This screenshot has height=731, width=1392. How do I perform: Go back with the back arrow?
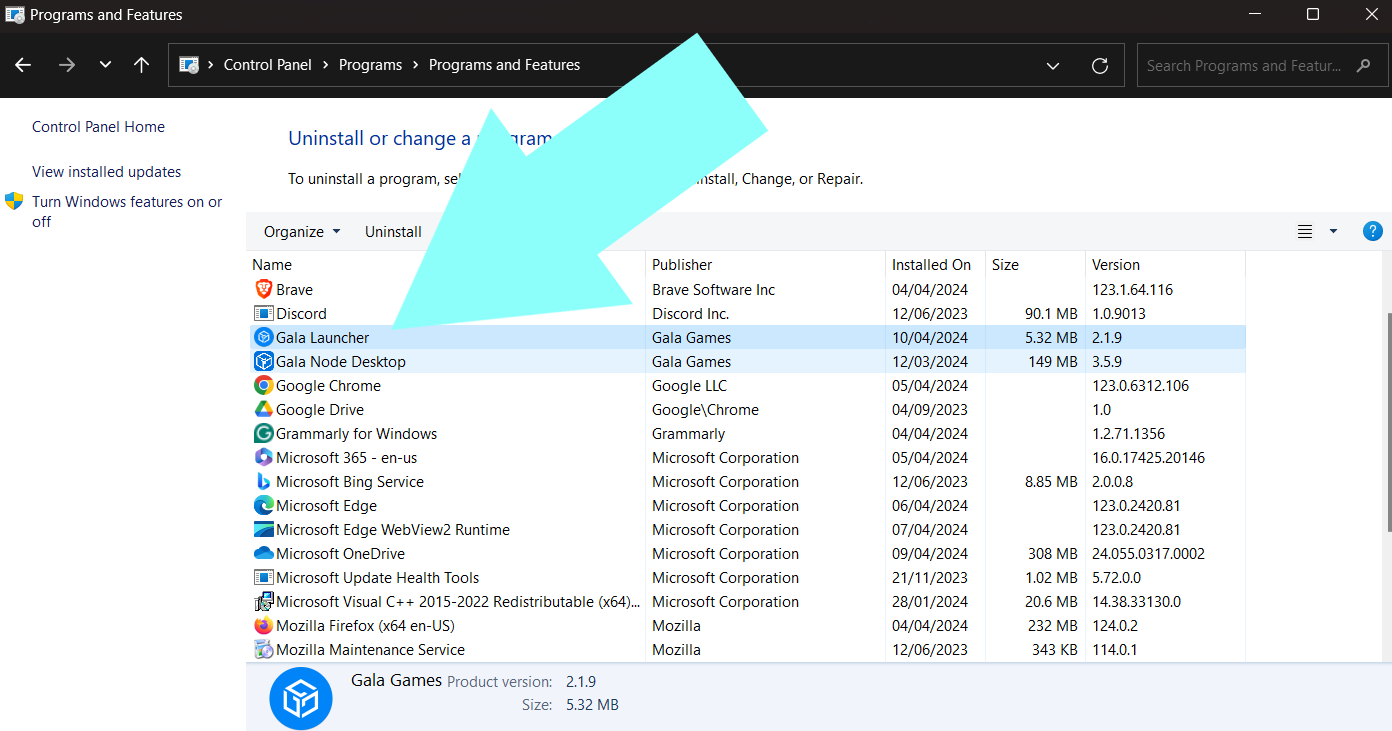(x=23, y=65)
